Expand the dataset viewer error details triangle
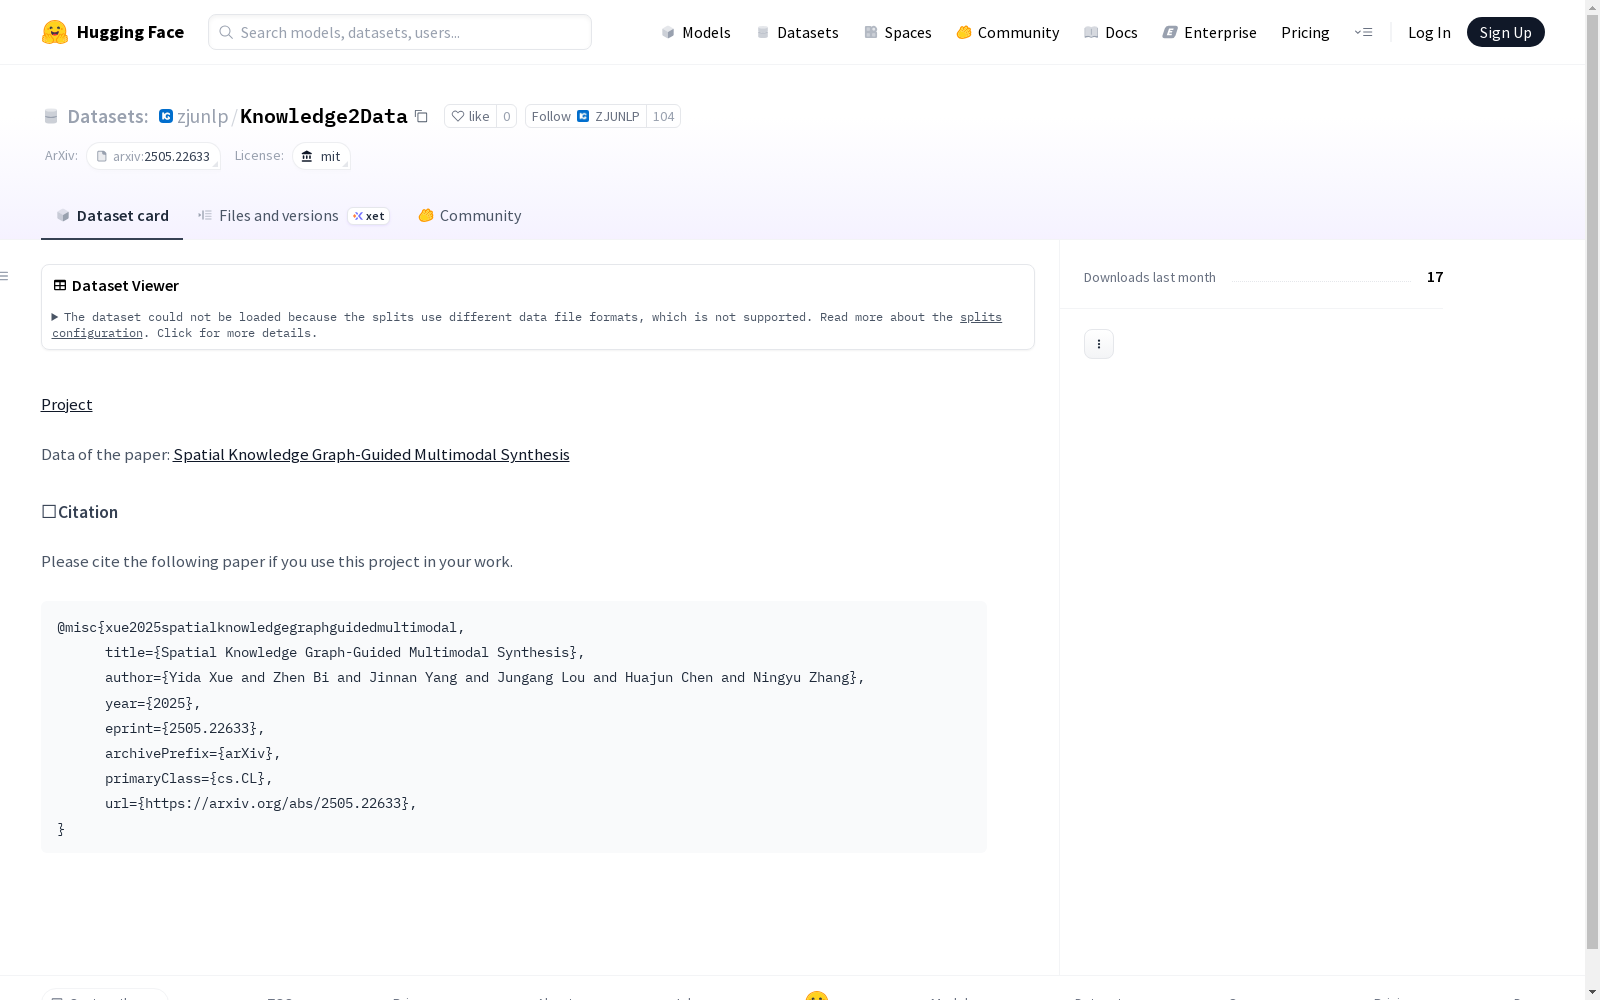 pos(55,317)
